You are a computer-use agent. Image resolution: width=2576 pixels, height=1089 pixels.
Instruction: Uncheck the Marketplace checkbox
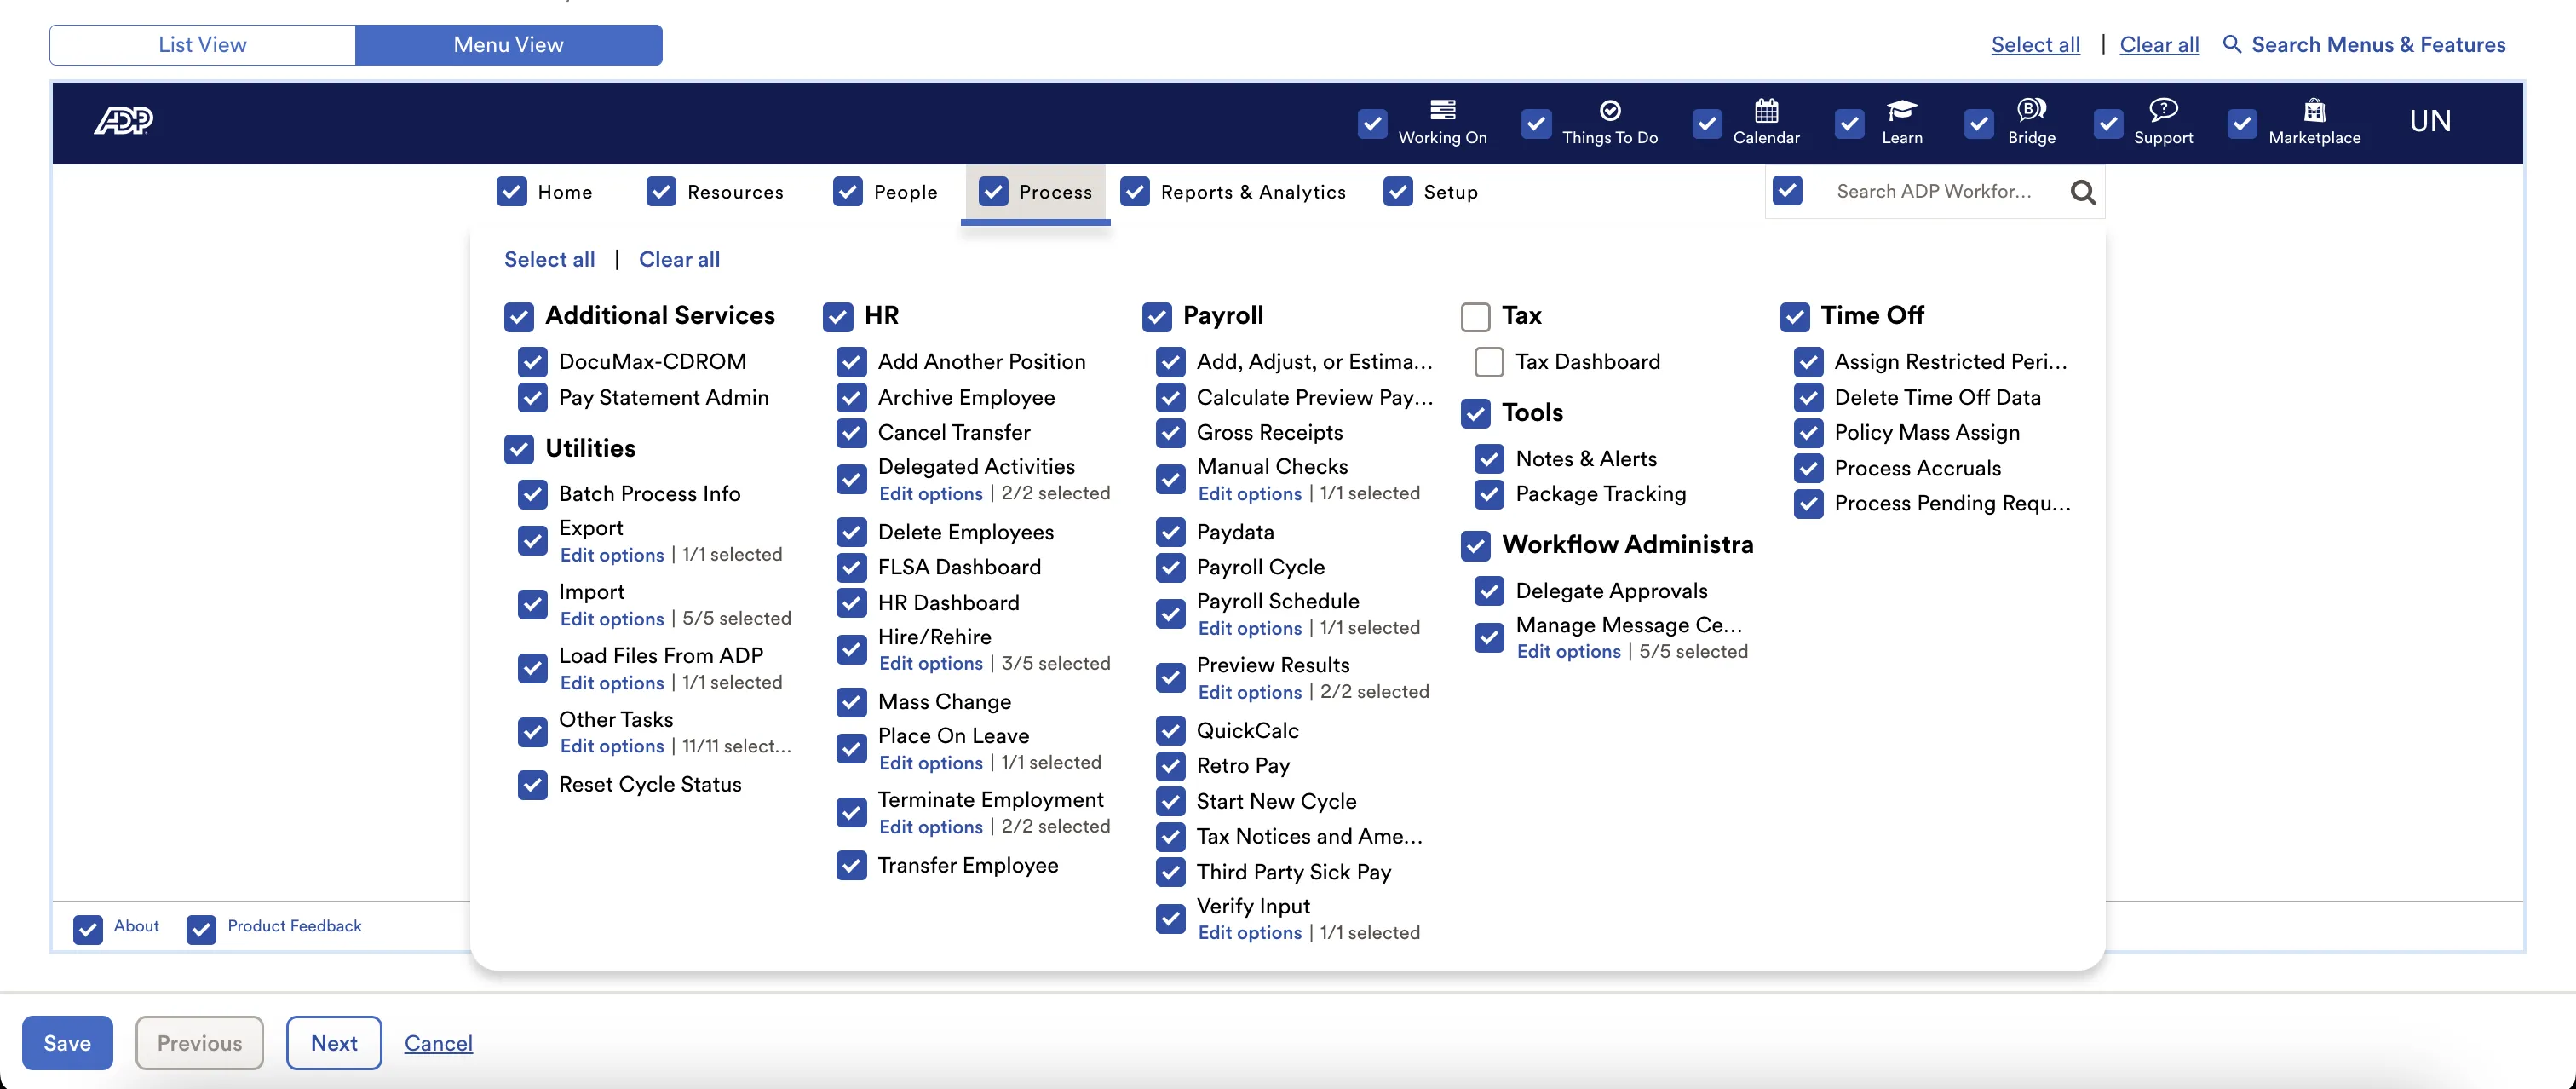click(2242, 124)
